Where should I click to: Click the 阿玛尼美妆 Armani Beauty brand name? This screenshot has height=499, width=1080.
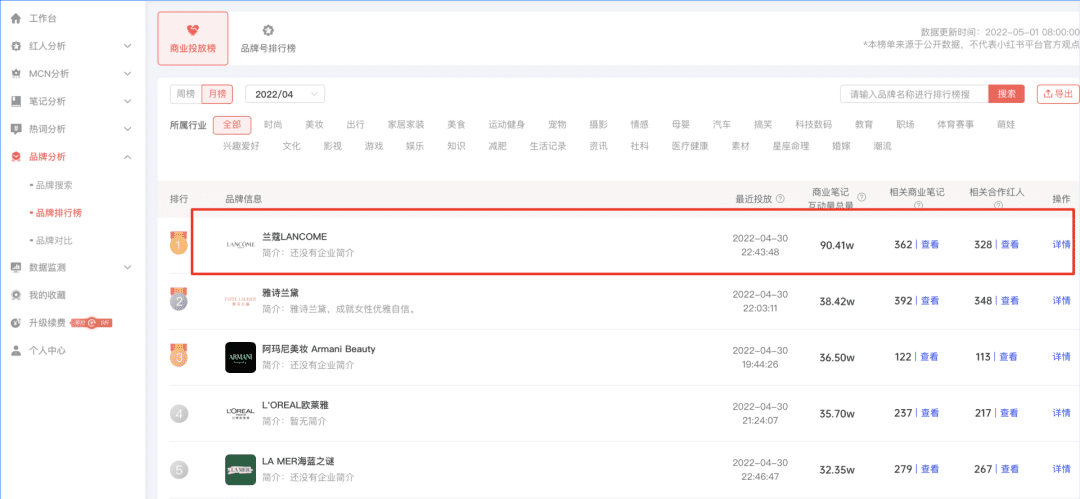(319, 349)
